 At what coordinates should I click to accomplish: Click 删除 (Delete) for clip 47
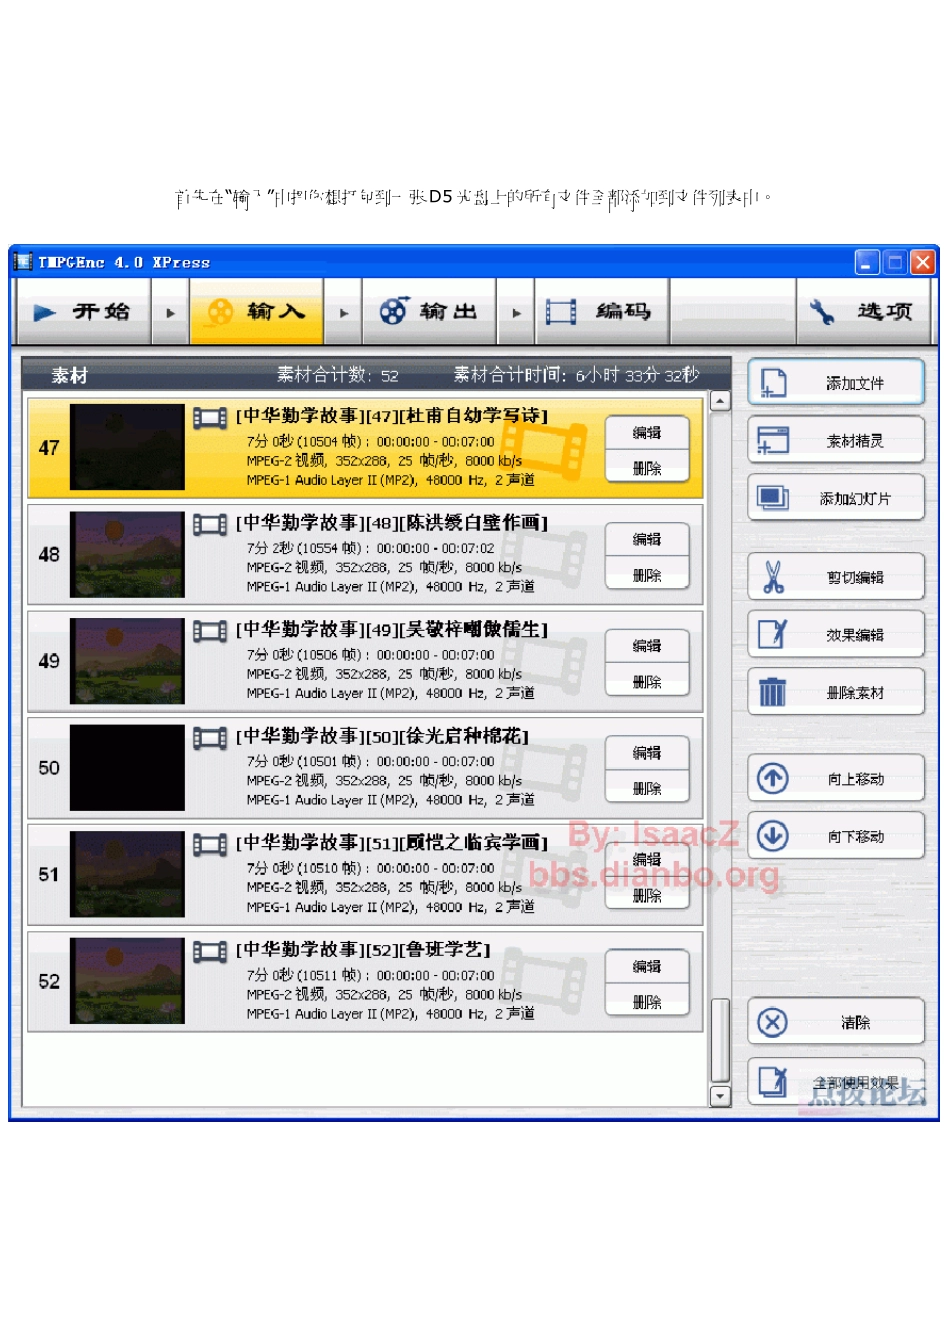point(647,467)
